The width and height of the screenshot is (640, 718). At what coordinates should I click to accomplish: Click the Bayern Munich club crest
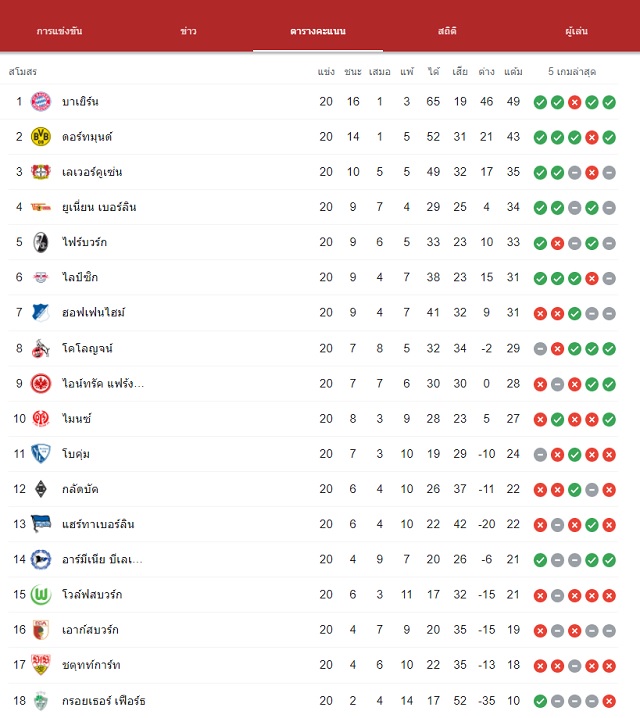(41, 102)
